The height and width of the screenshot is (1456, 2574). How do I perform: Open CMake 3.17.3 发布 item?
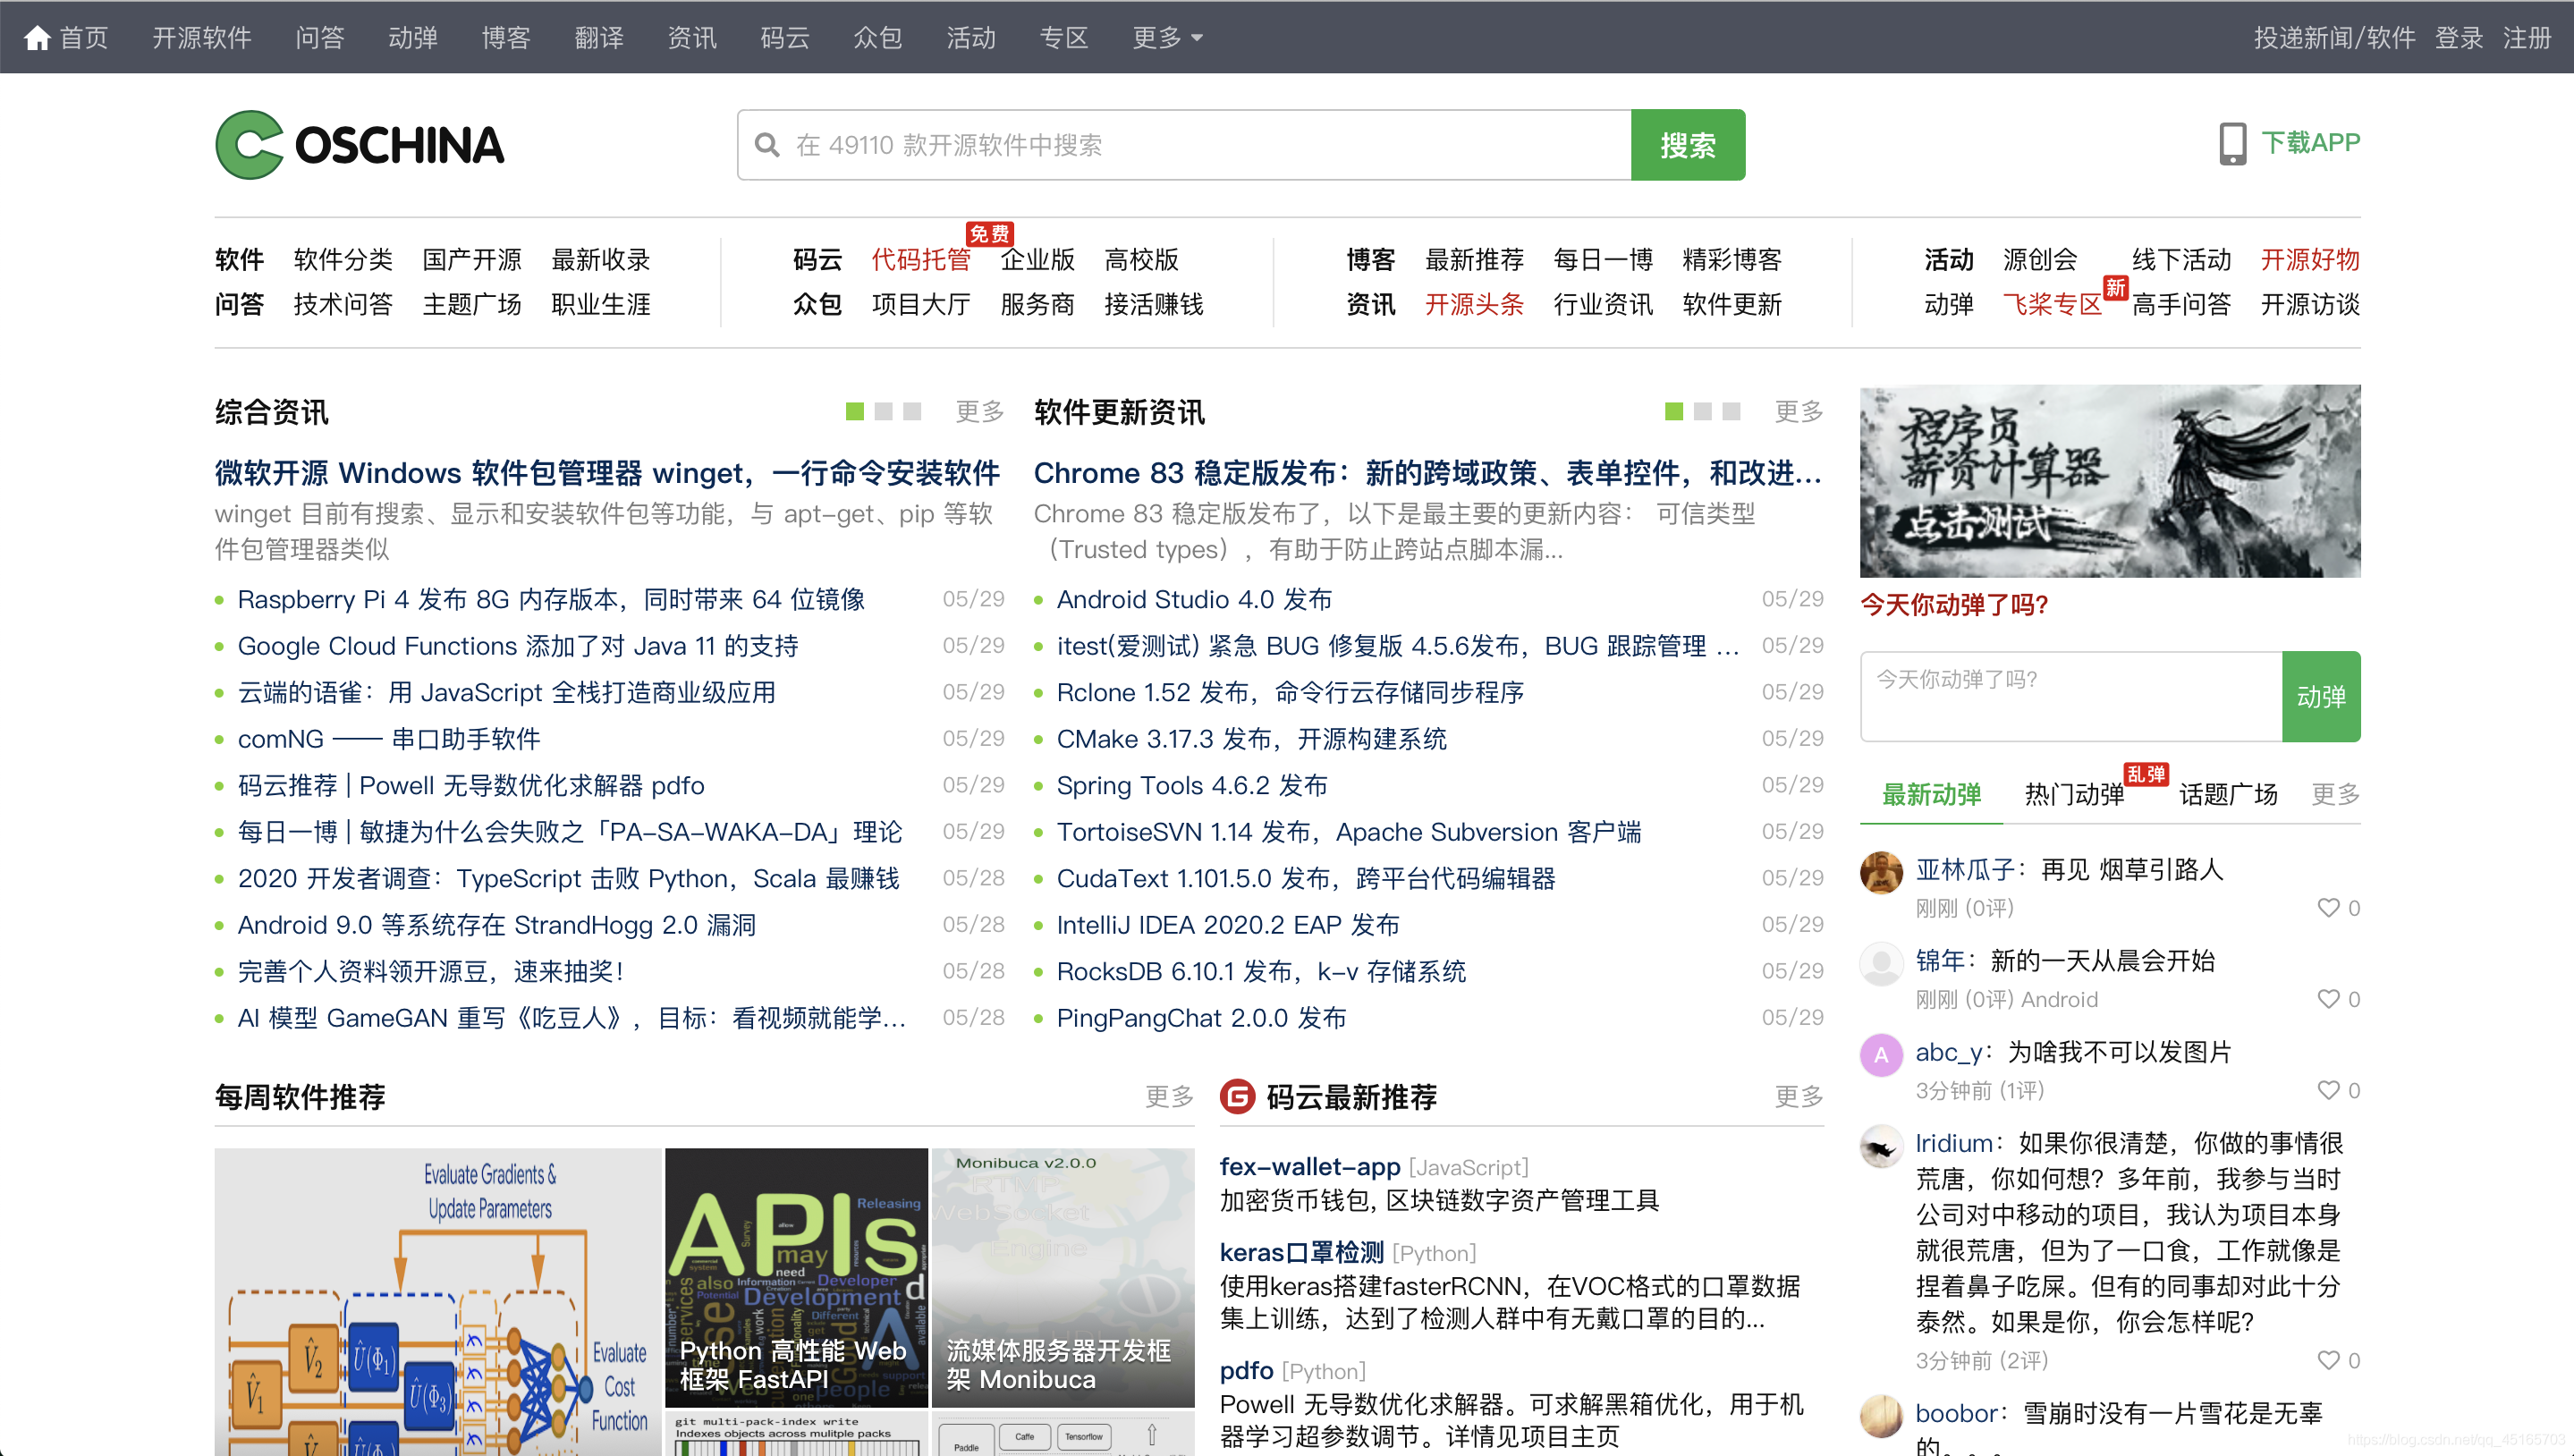coord(1252,739)
